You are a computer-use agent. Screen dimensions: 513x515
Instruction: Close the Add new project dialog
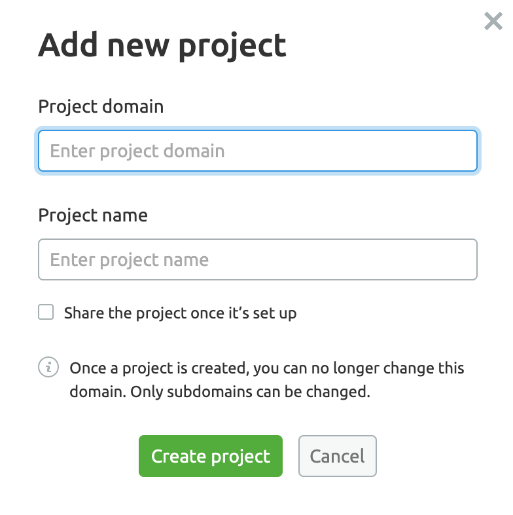[x=493, y=21]
